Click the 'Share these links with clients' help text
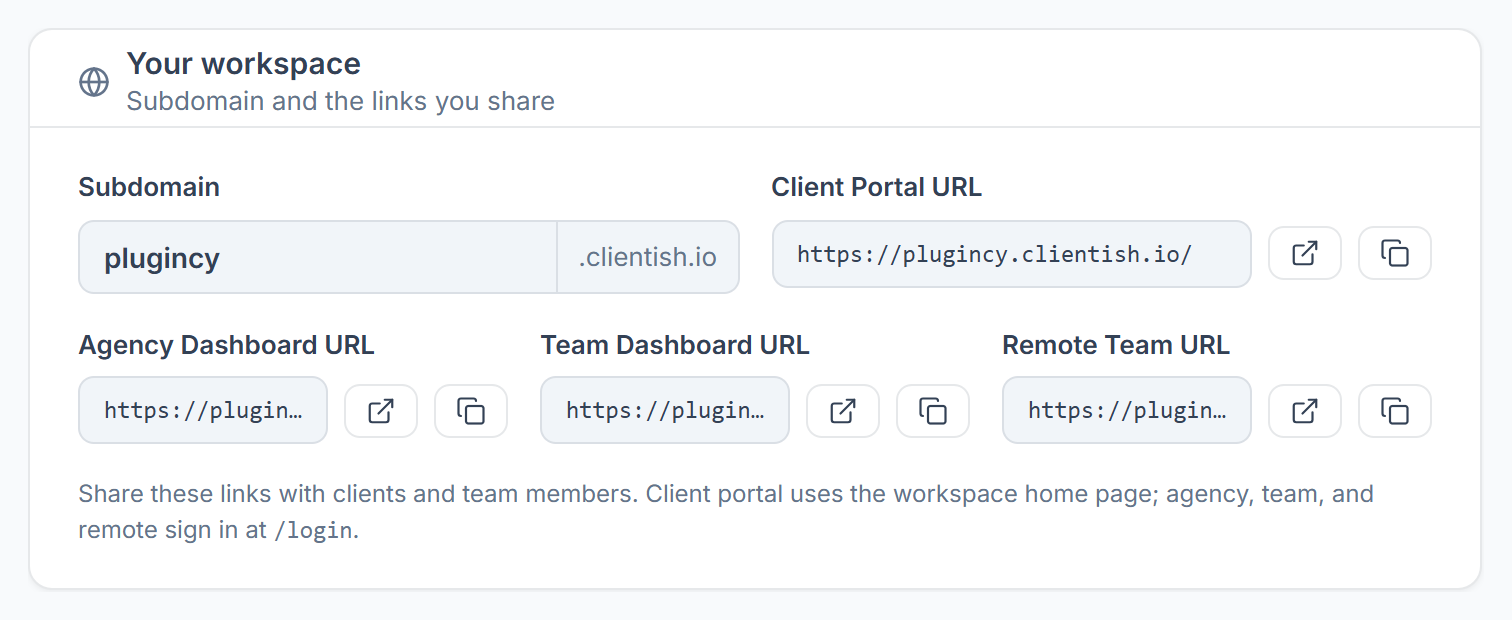This screenshot has width=1512, height=620. click(726, 511)
